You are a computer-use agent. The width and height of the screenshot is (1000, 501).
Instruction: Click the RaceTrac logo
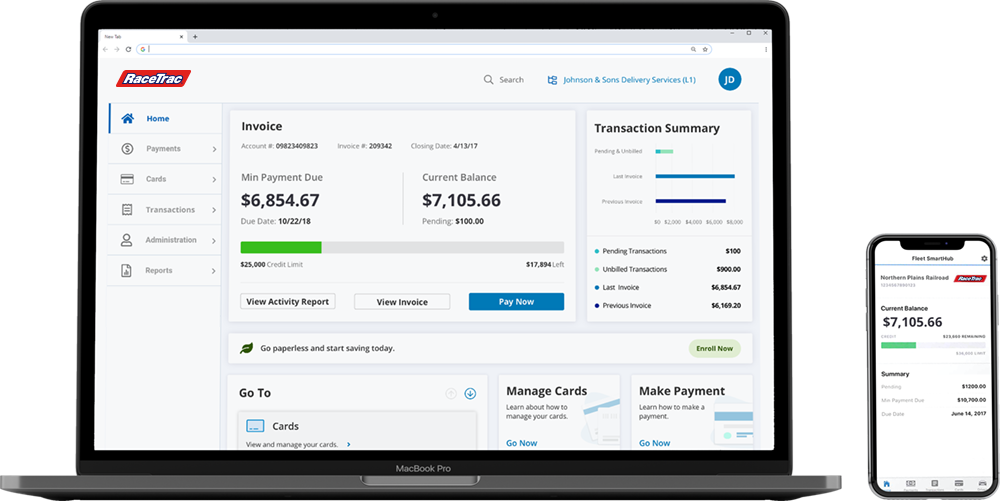point(153,78)
